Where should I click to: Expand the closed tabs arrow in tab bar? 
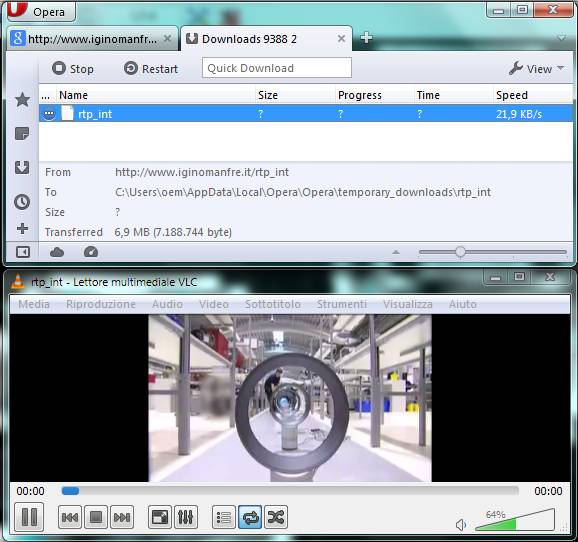pyautogui.click(x=562, y=38)
